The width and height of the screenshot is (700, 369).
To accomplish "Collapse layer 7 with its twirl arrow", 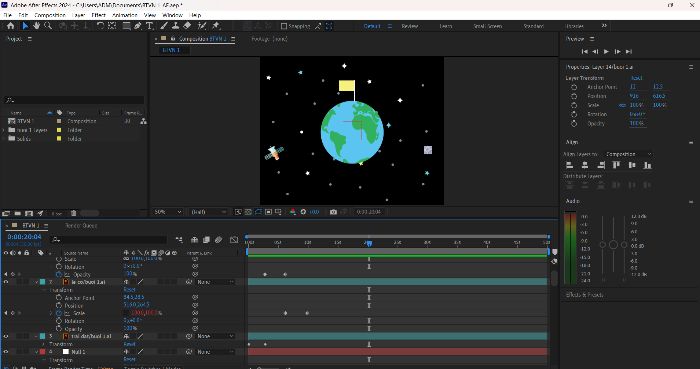I will [x=37, y=282].
